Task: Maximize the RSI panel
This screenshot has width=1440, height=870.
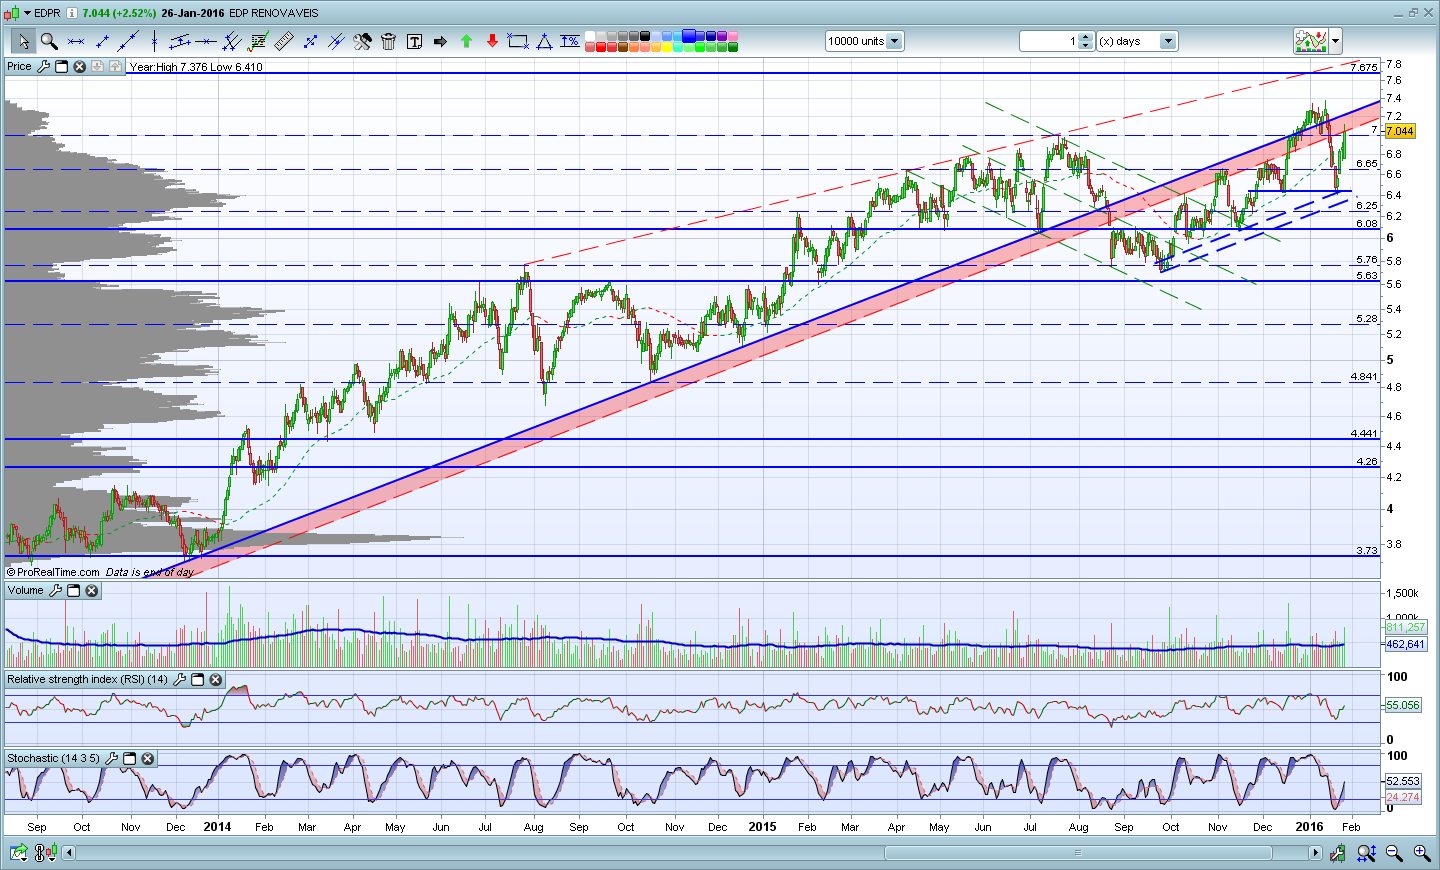Action: (197, 679)
